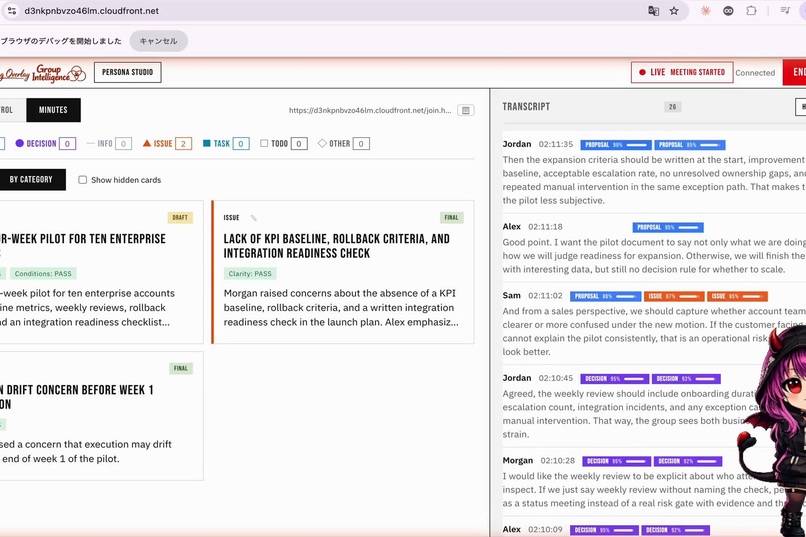The width and height of the screenshot is (806, 537).
Task: Click the Connected status label
Action: (x=755, y=73)
